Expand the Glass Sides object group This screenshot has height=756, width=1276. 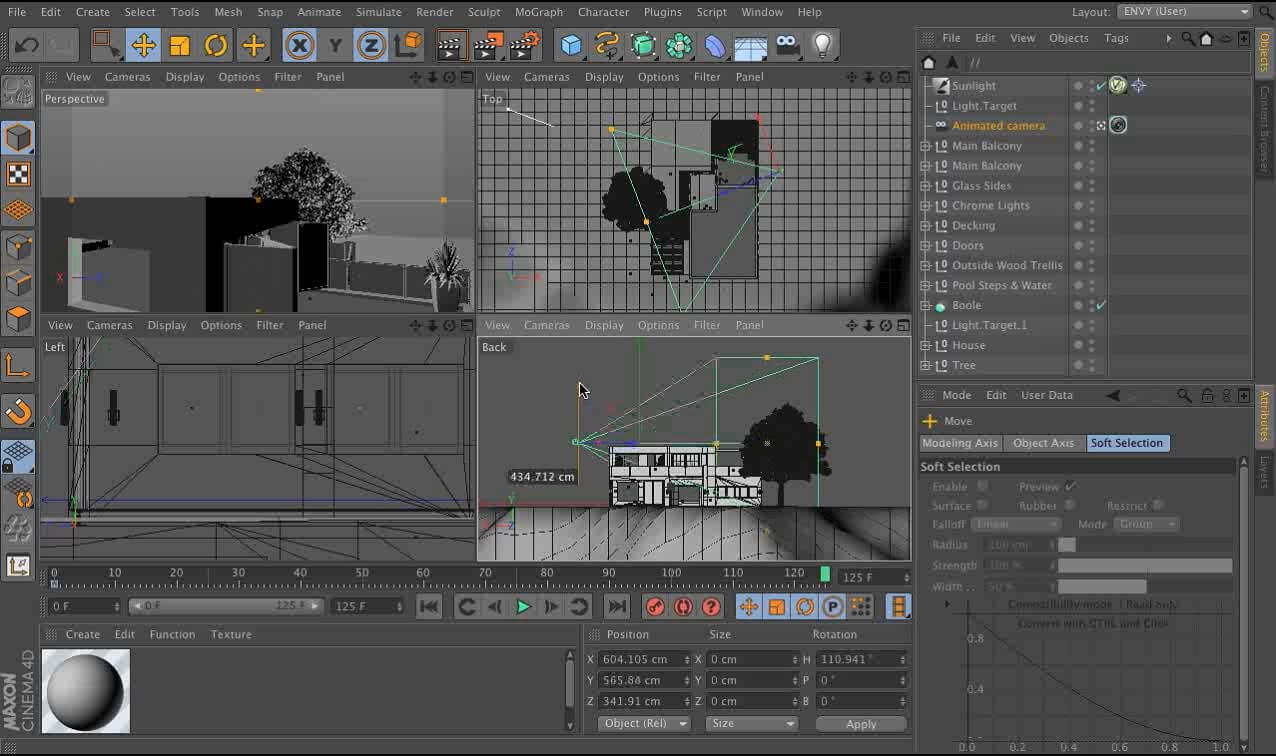tap(925, 186)
